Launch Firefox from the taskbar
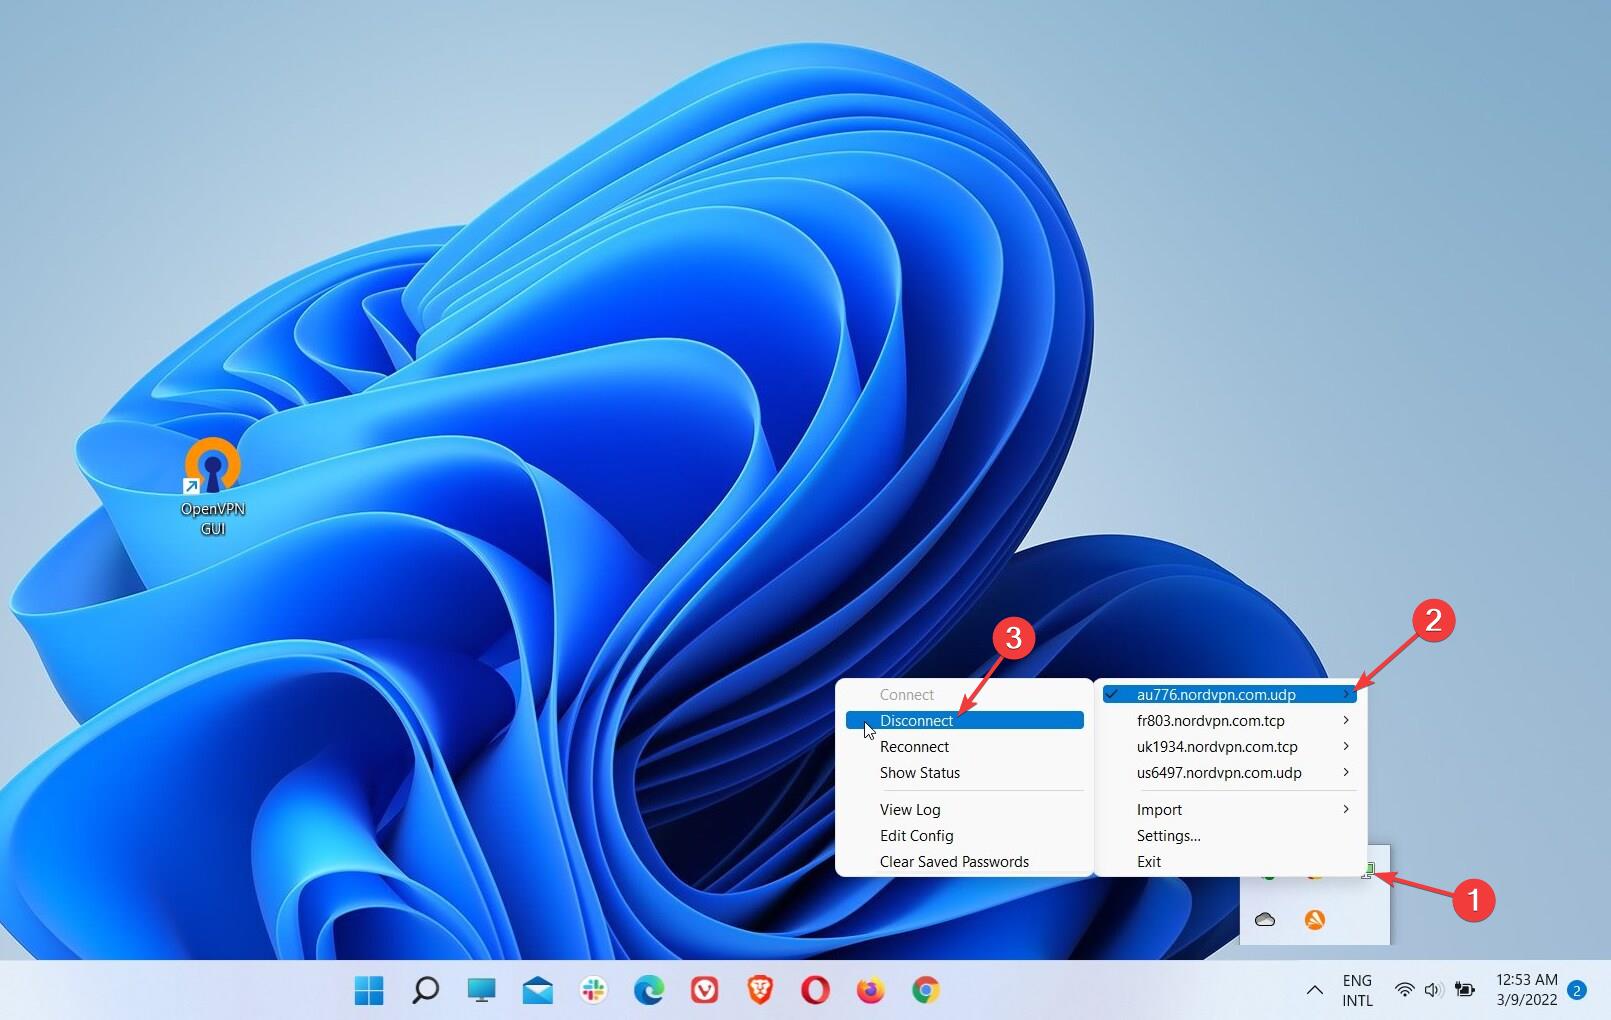 (870, 990)
